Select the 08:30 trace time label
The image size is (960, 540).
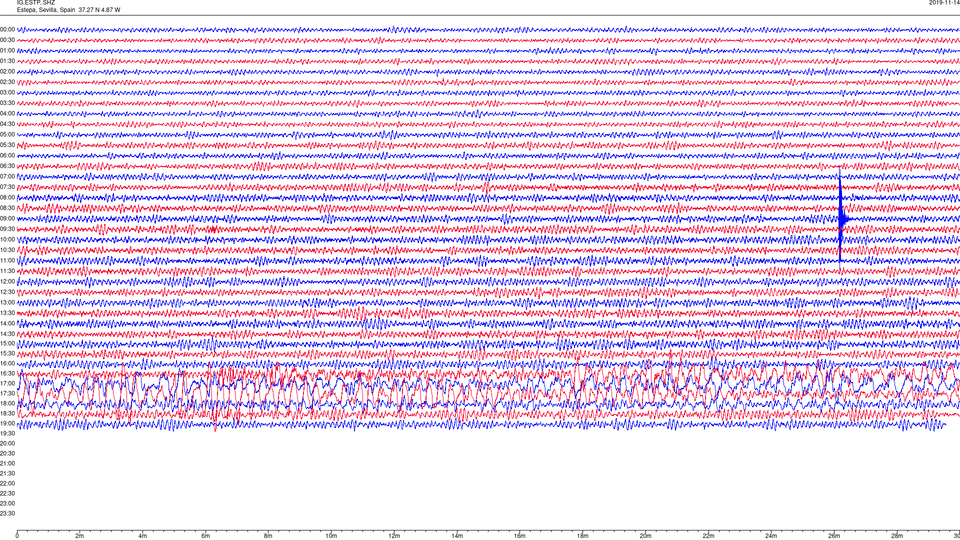7,208
